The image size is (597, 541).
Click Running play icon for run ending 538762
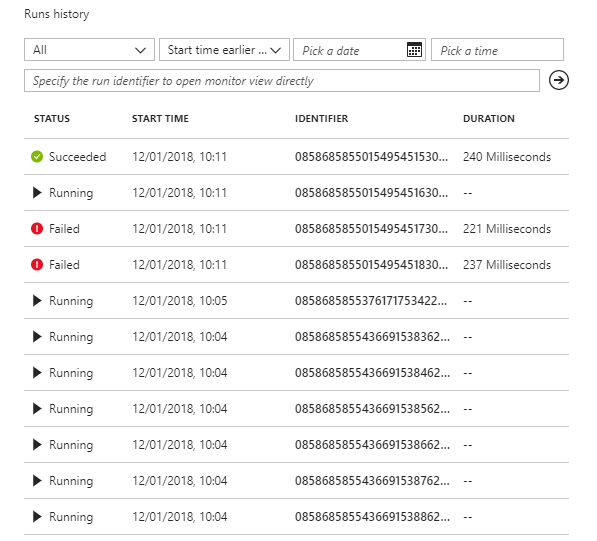[37, 480]
